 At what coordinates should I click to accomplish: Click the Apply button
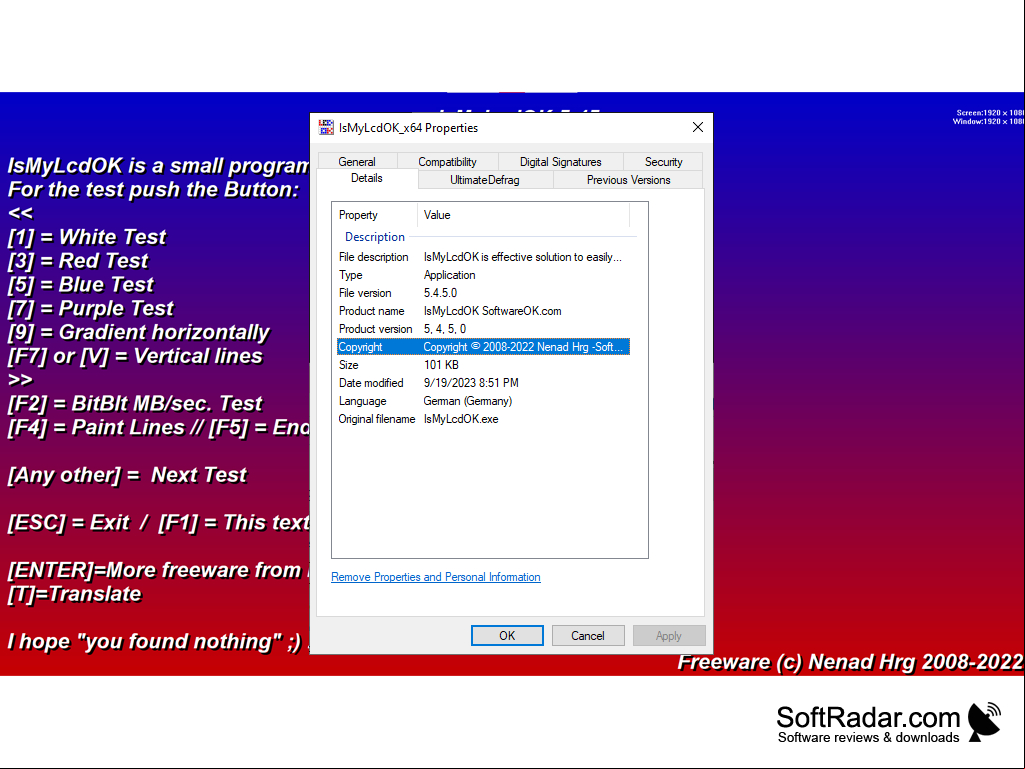coord(669,636)
